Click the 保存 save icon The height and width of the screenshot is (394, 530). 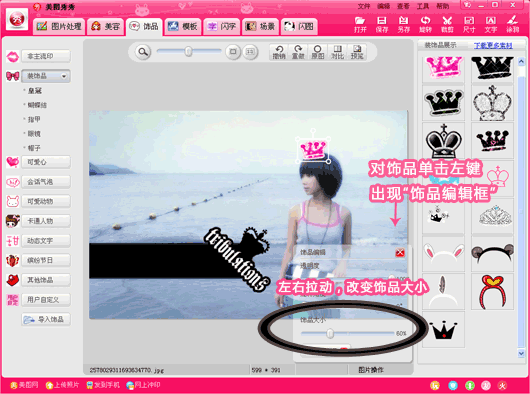pos(382,25)
